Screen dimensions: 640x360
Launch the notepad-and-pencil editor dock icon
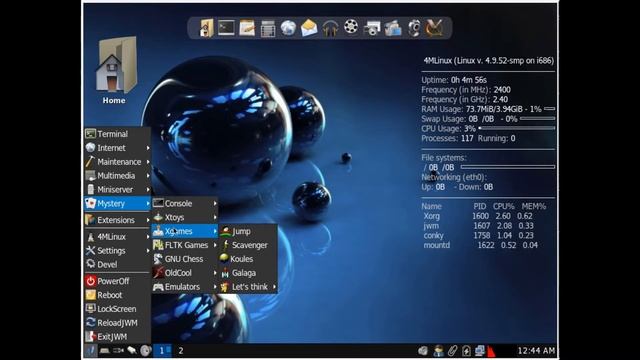[247, 28]
